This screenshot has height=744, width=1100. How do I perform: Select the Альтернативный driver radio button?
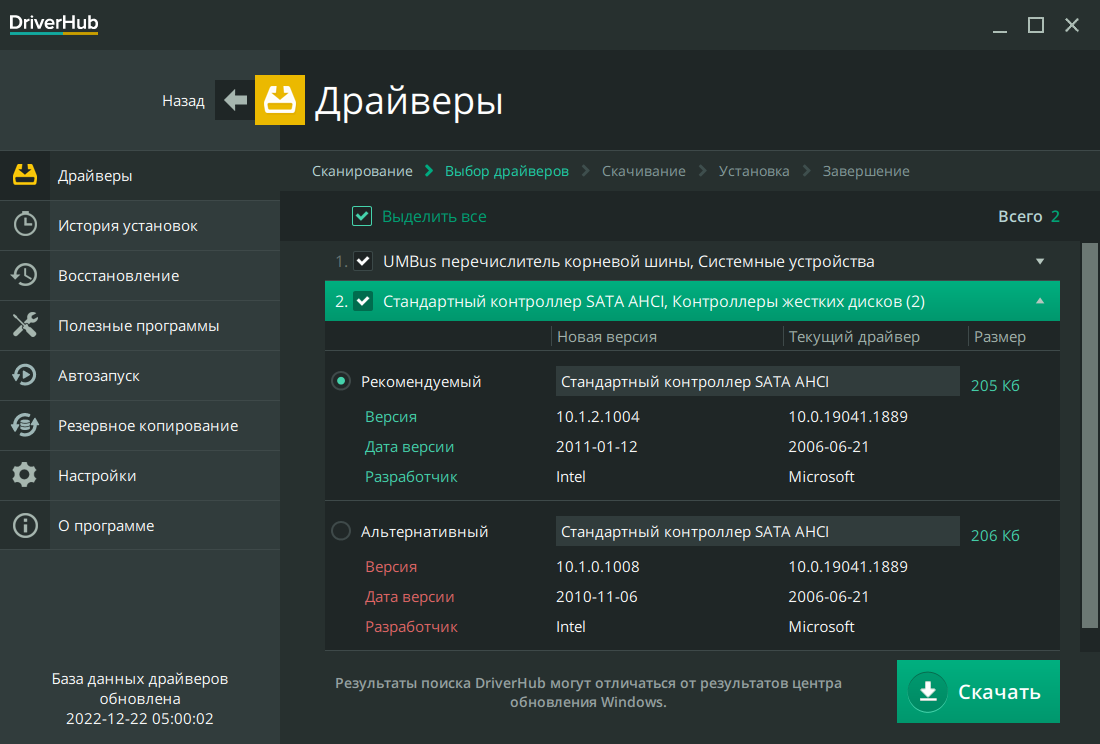tap(341, 532)
